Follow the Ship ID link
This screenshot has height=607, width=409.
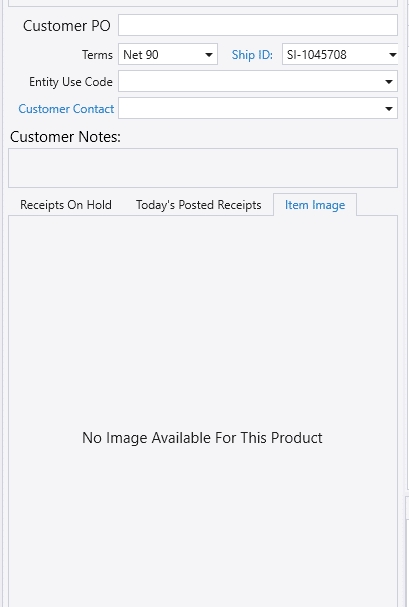point(252,55)
